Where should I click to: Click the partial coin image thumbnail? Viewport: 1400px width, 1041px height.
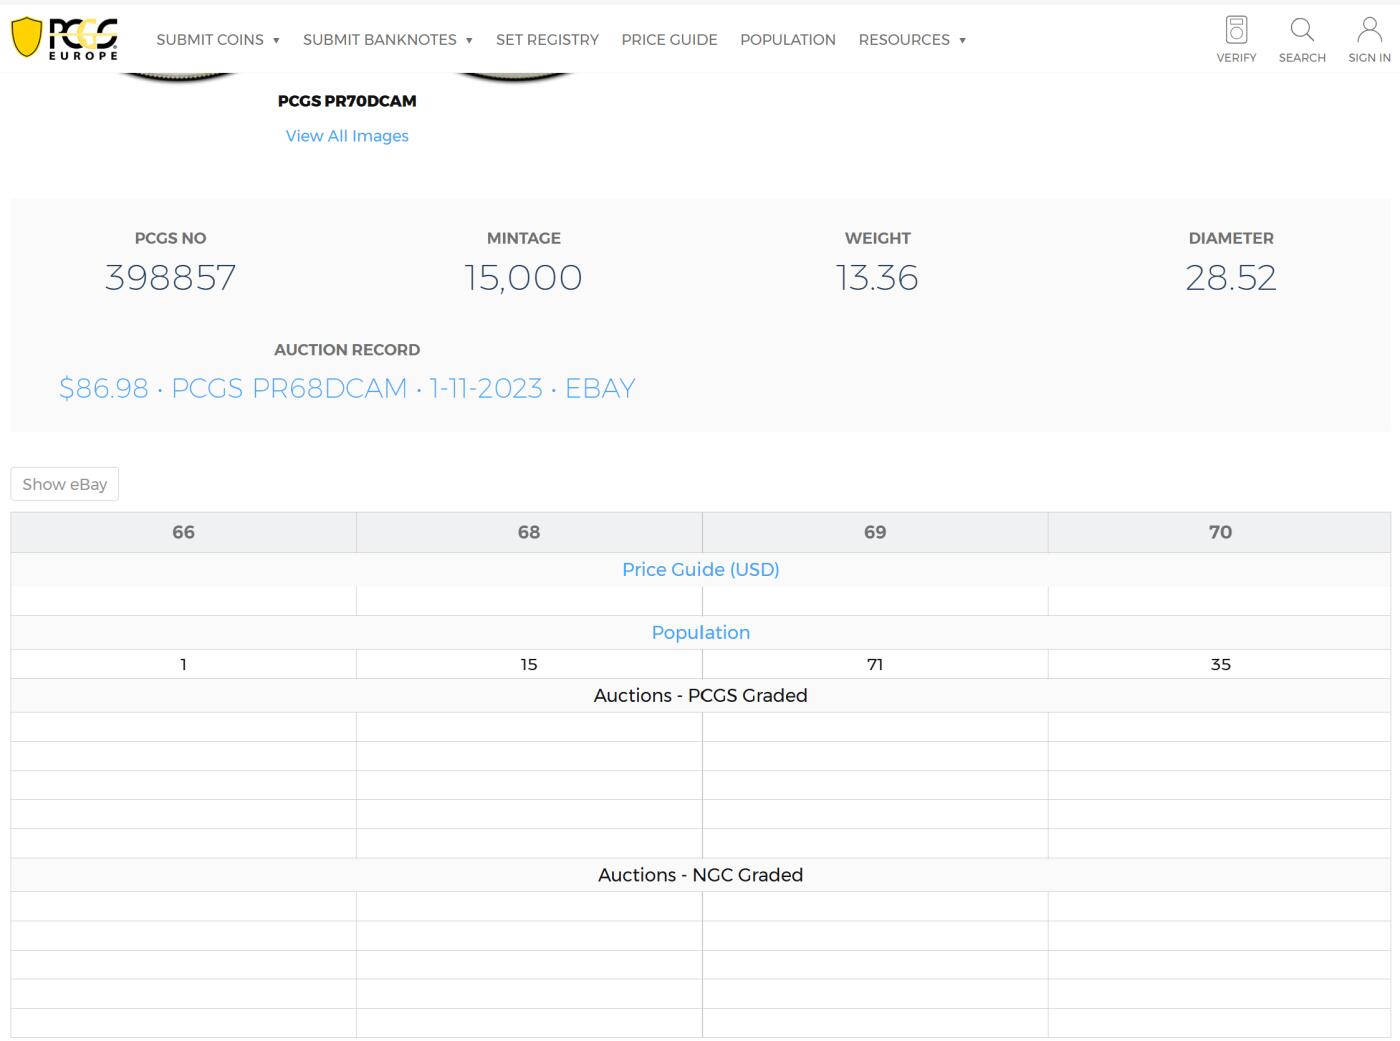click(x=180, y=77)
